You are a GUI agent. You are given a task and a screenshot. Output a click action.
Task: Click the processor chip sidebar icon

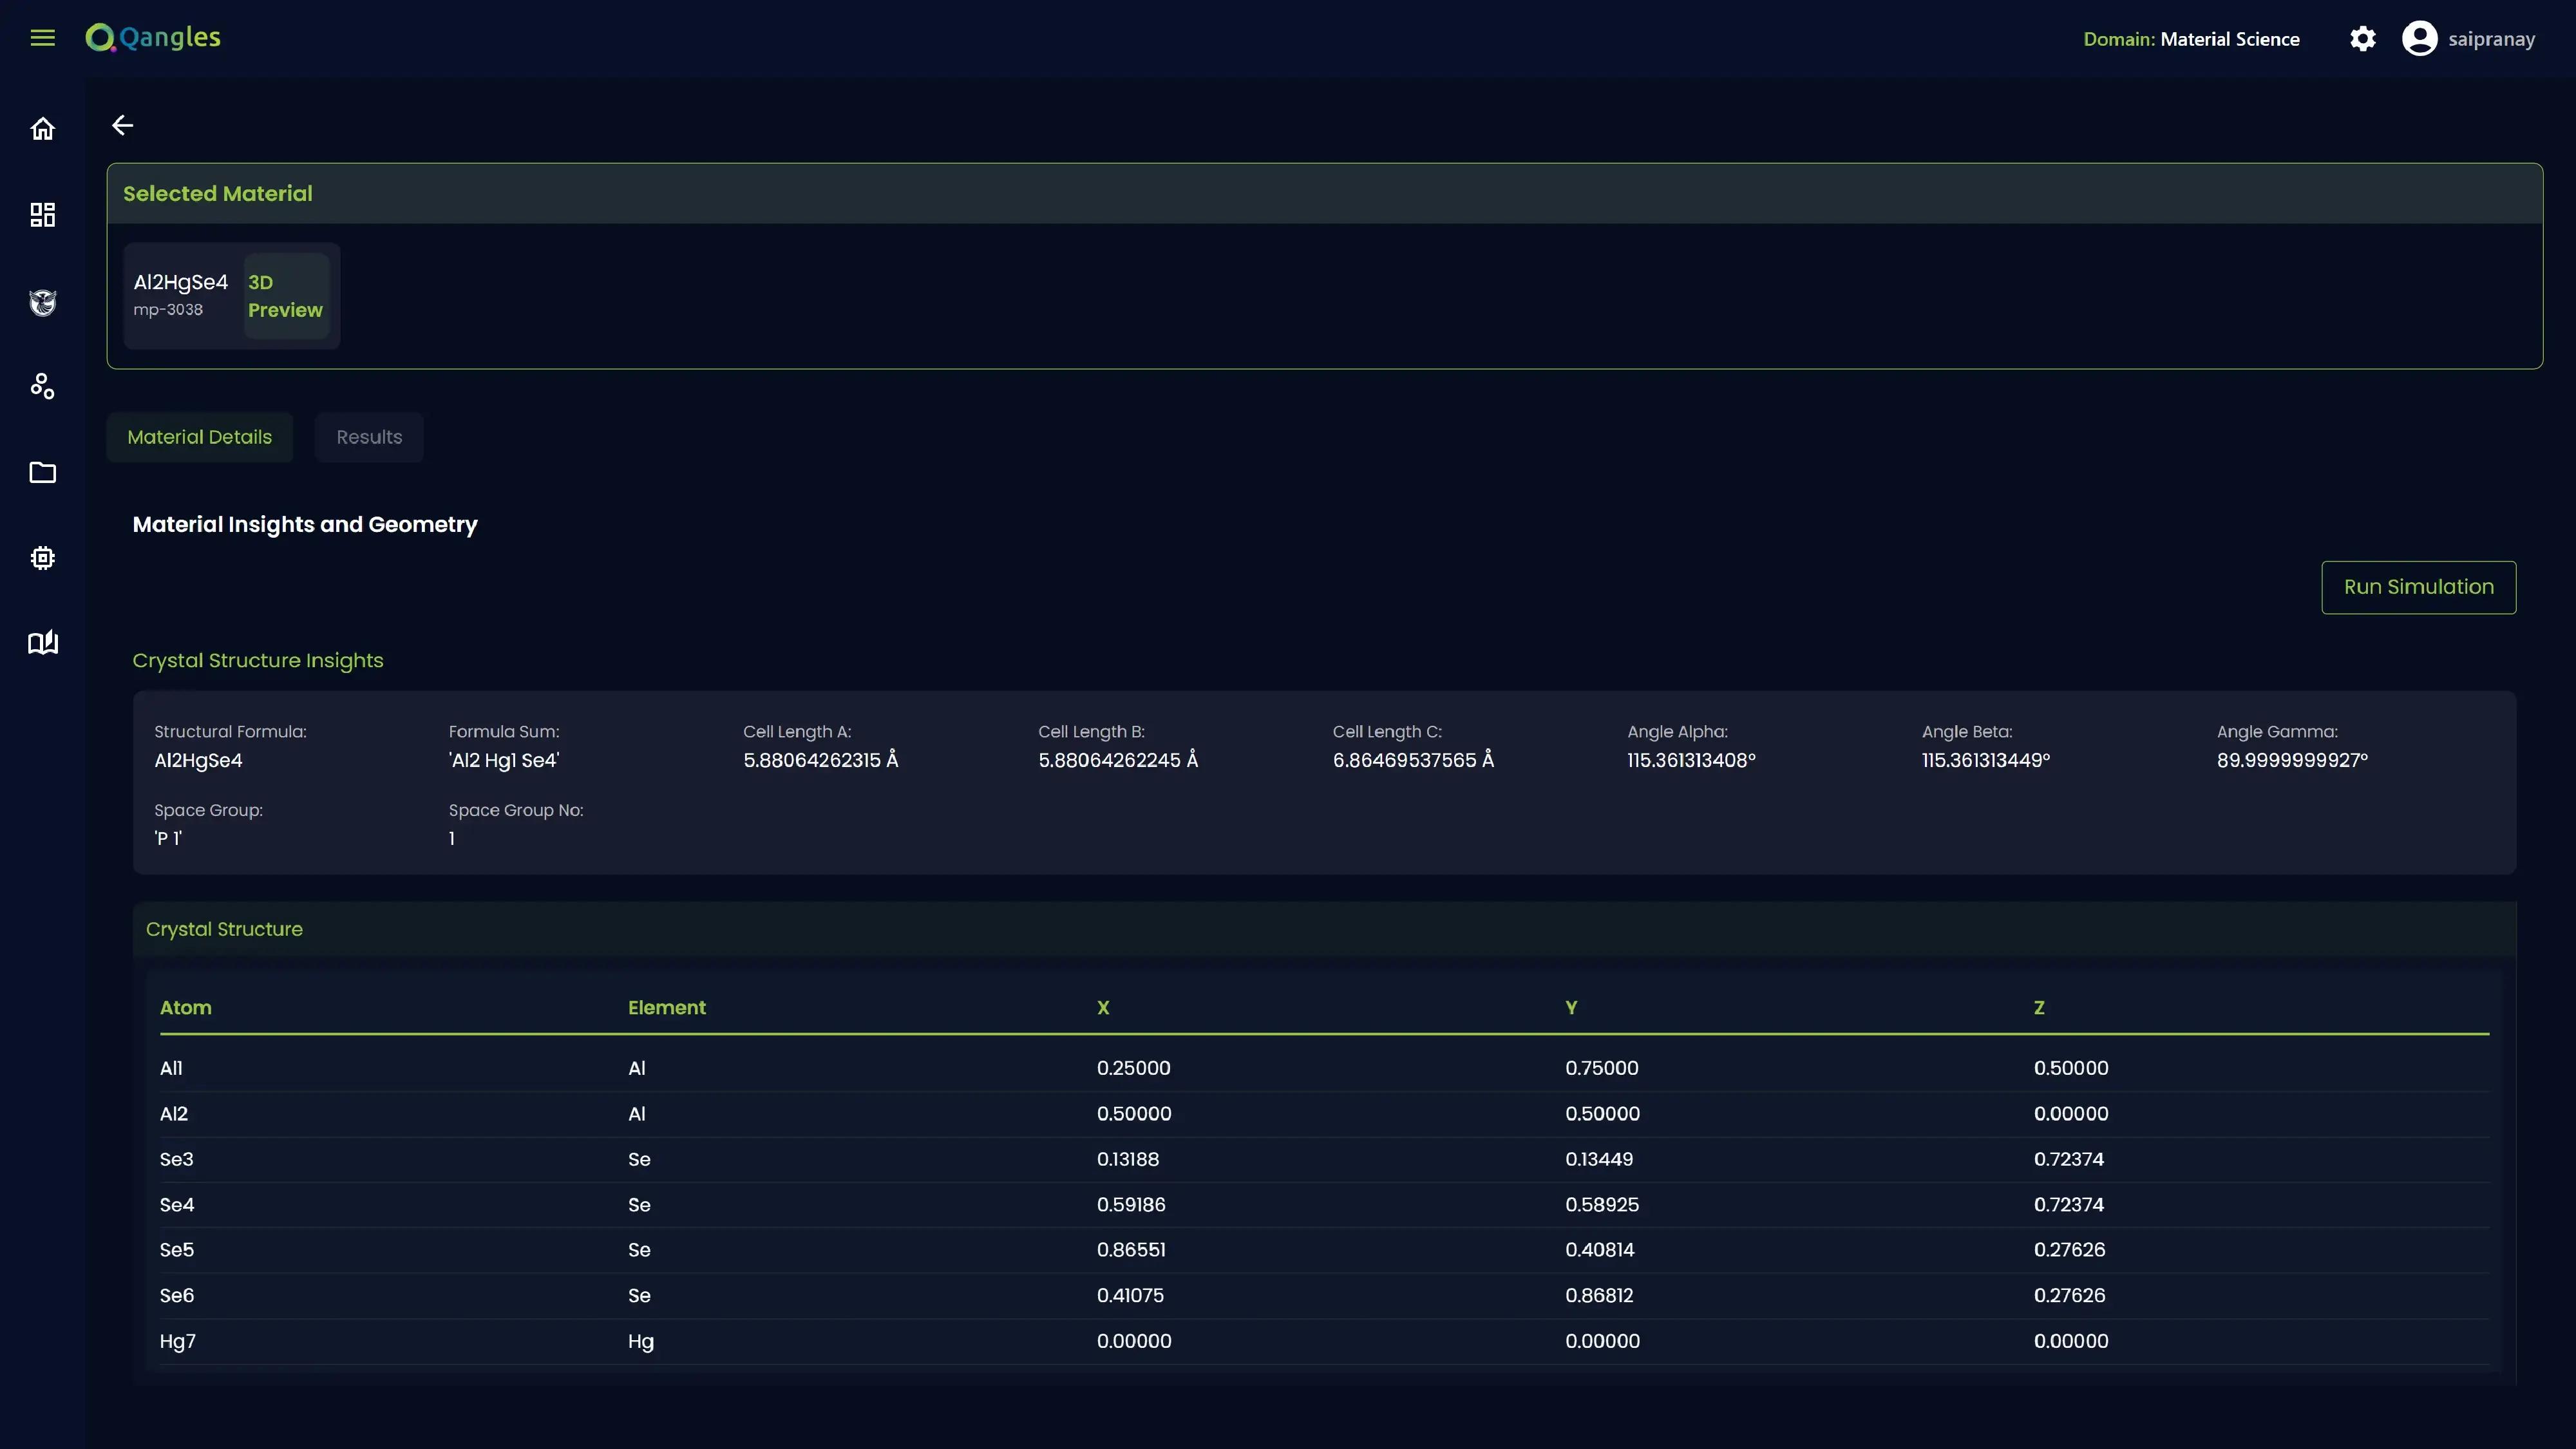[42, 558]
